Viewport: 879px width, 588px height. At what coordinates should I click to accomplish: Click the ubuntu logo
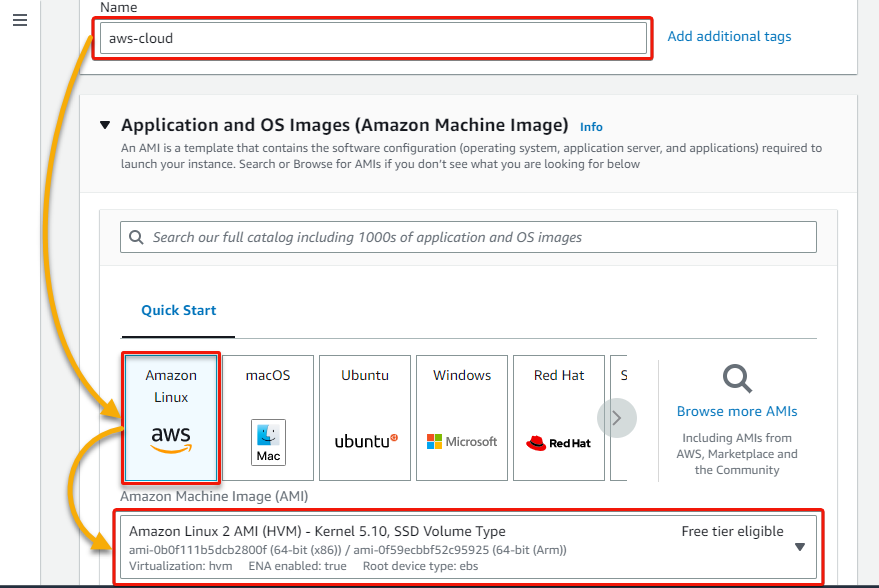(366, 441)
